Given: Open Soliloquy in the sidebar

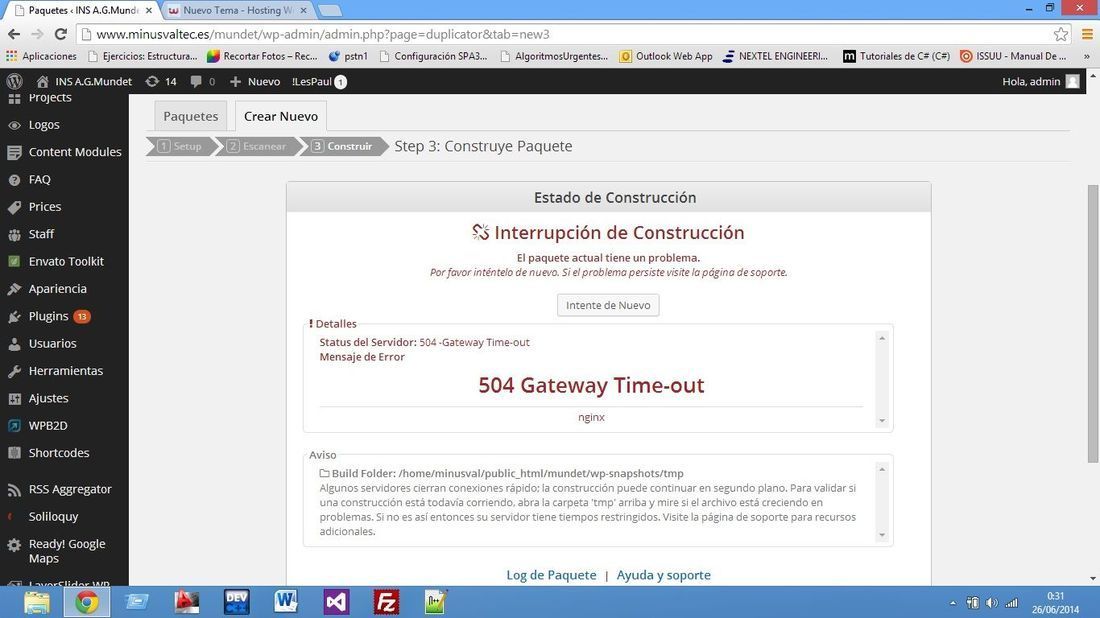Looking at the screenshot, I should point(53,517).
